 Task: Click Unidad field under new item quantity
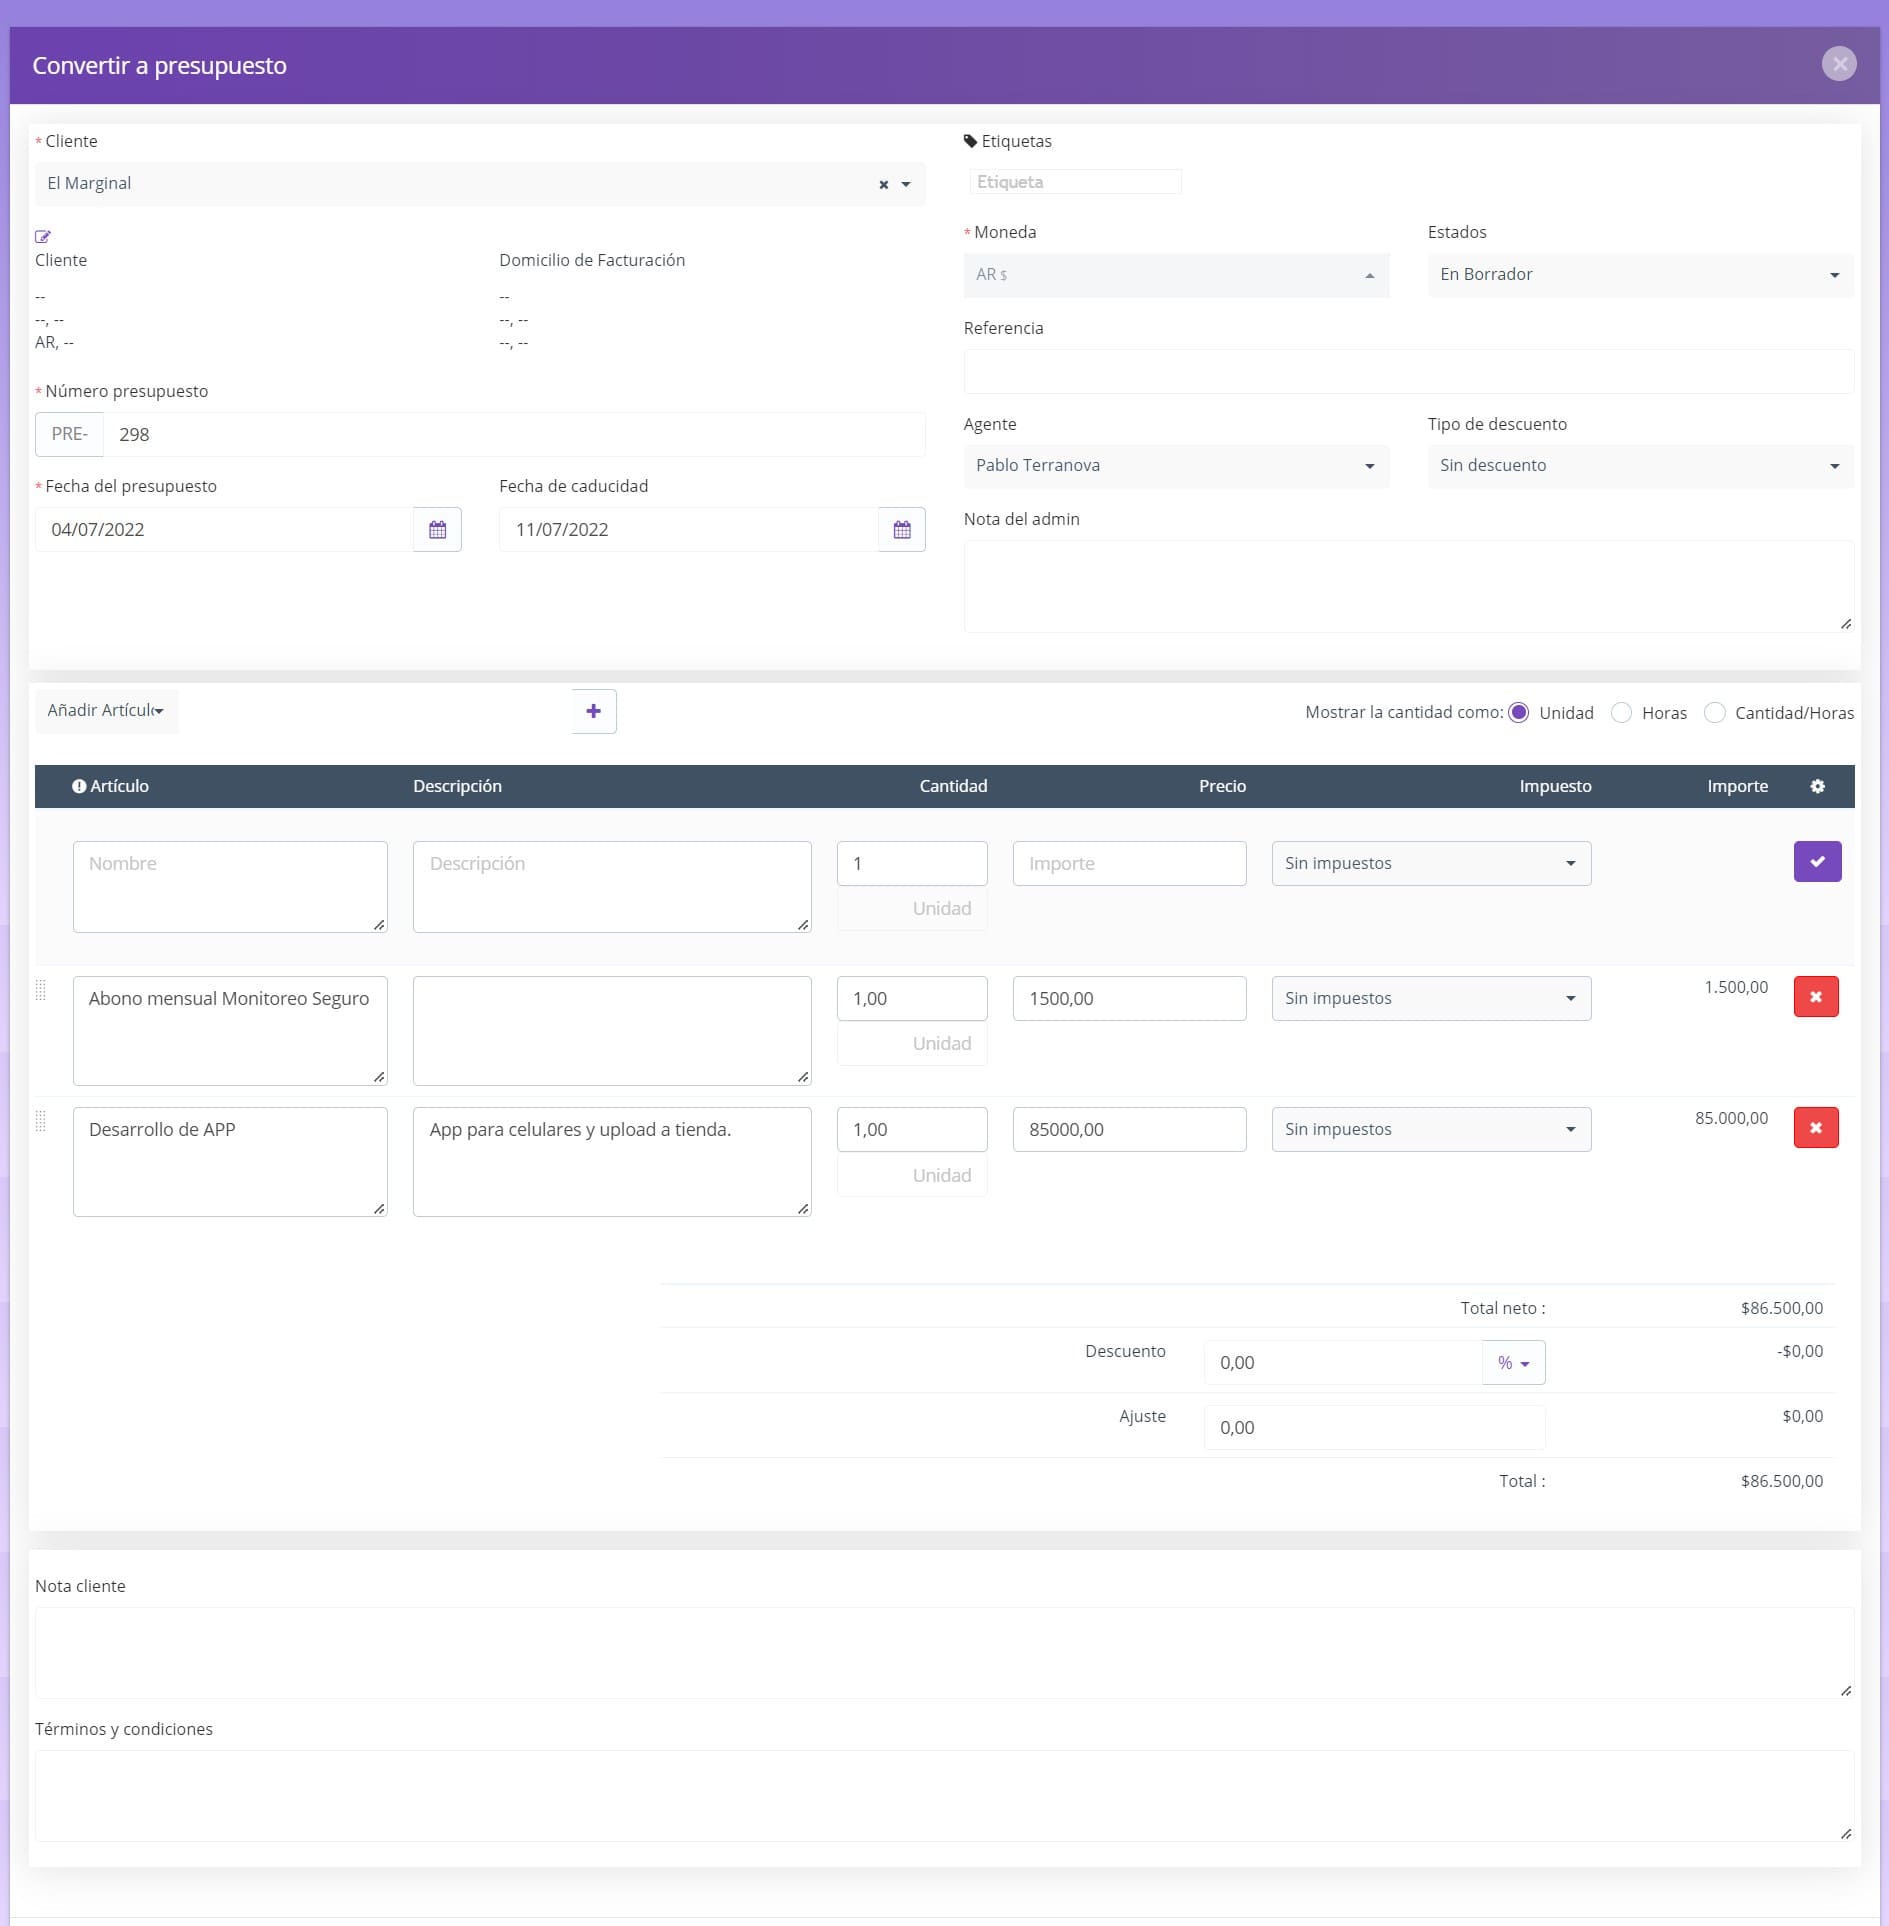tap(912, 909)
